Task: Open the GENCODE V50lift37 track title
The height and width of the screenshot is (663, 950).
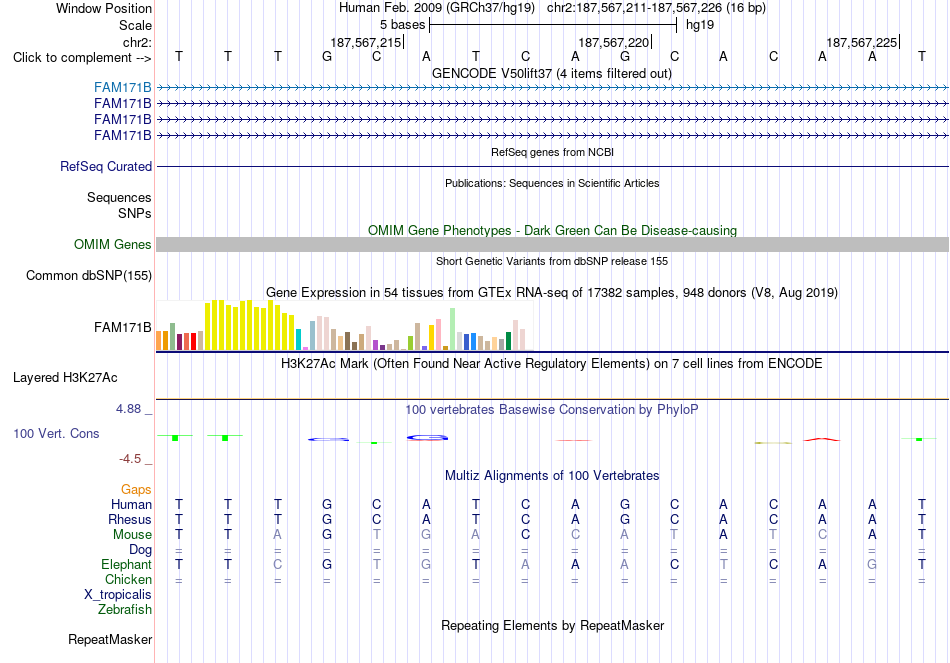Action: [x=552, y=73]
